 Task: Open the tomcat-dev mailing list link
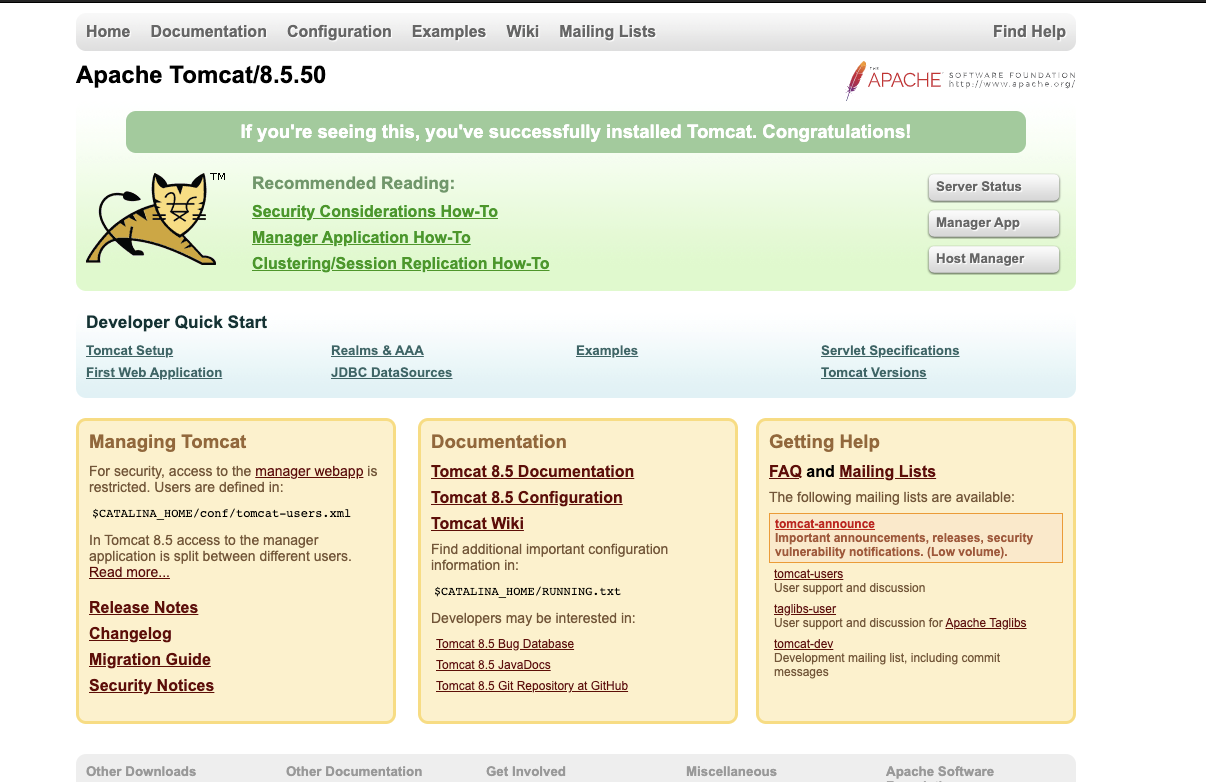click(803, 644)
